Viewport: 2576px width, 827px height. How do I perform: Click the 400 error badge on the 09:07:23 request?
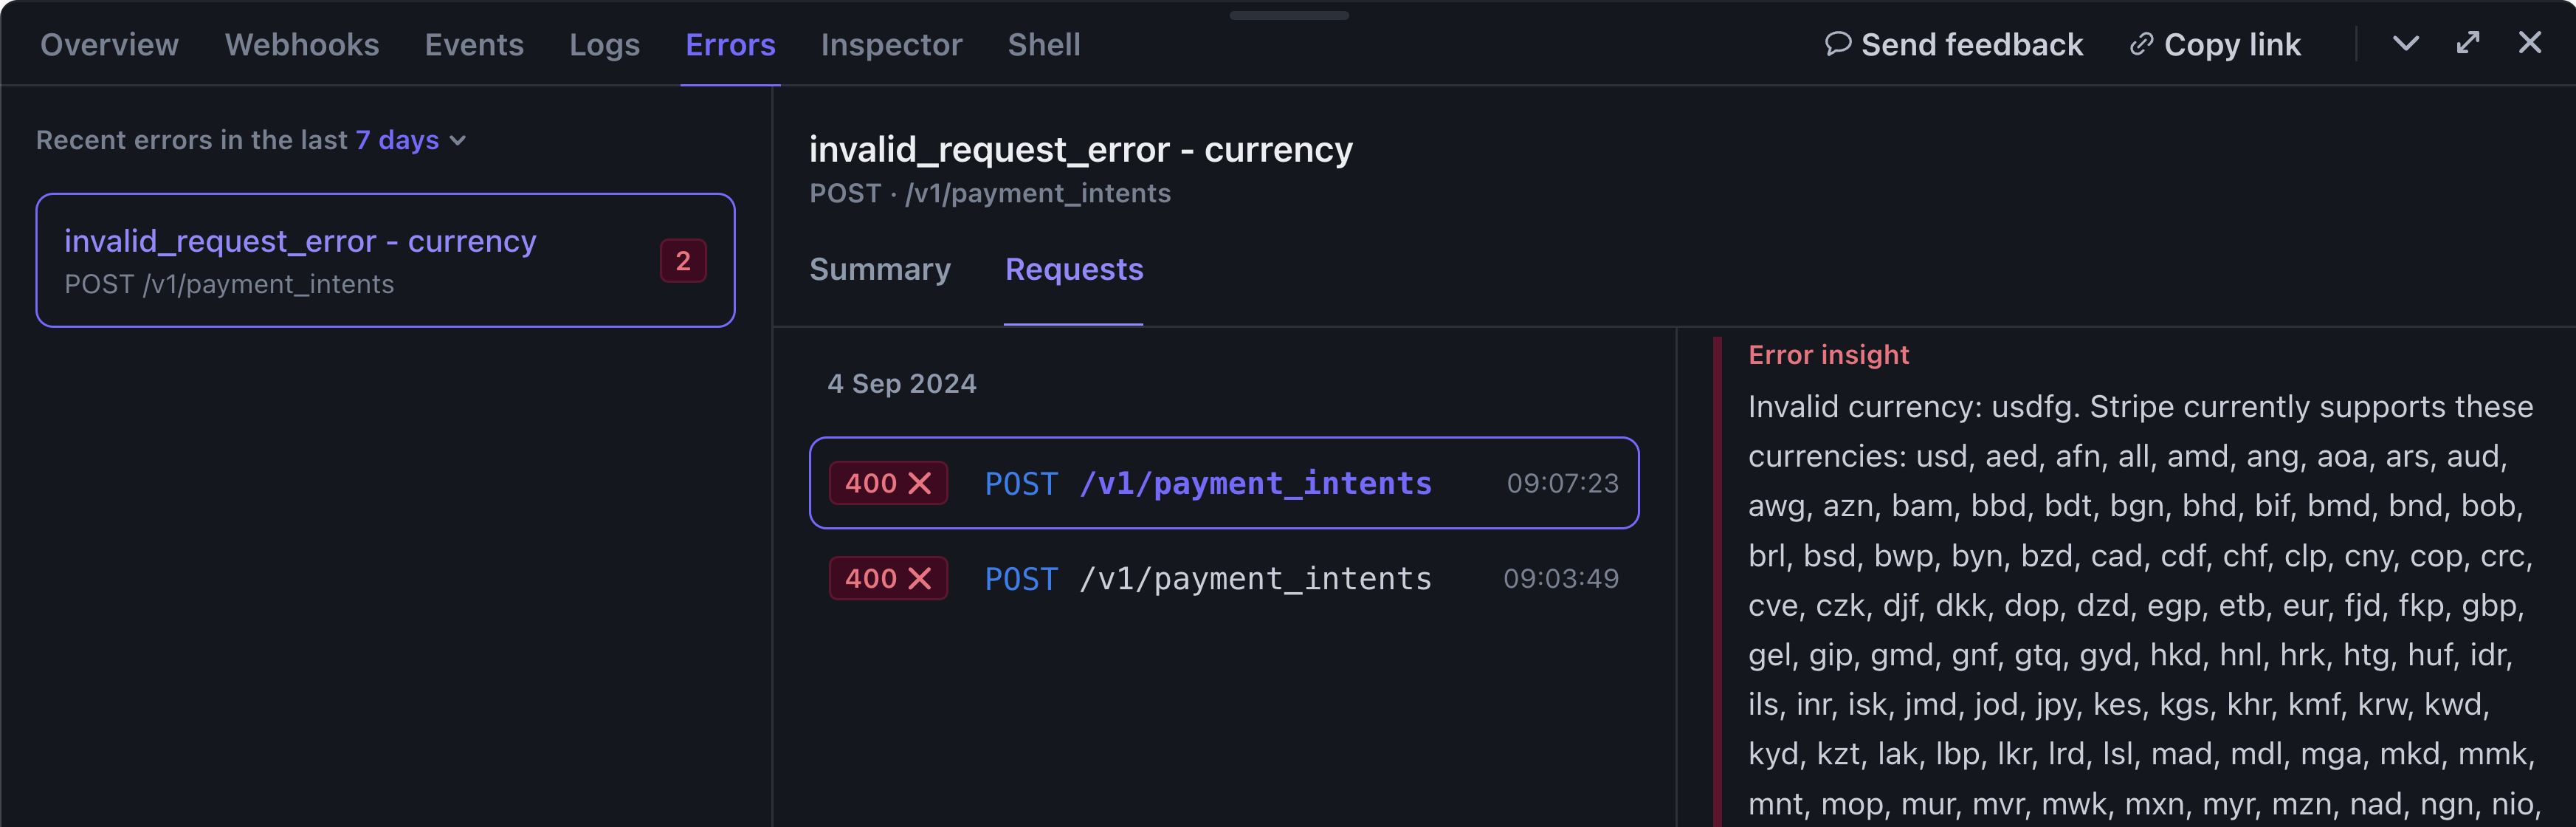pos(888,483)
